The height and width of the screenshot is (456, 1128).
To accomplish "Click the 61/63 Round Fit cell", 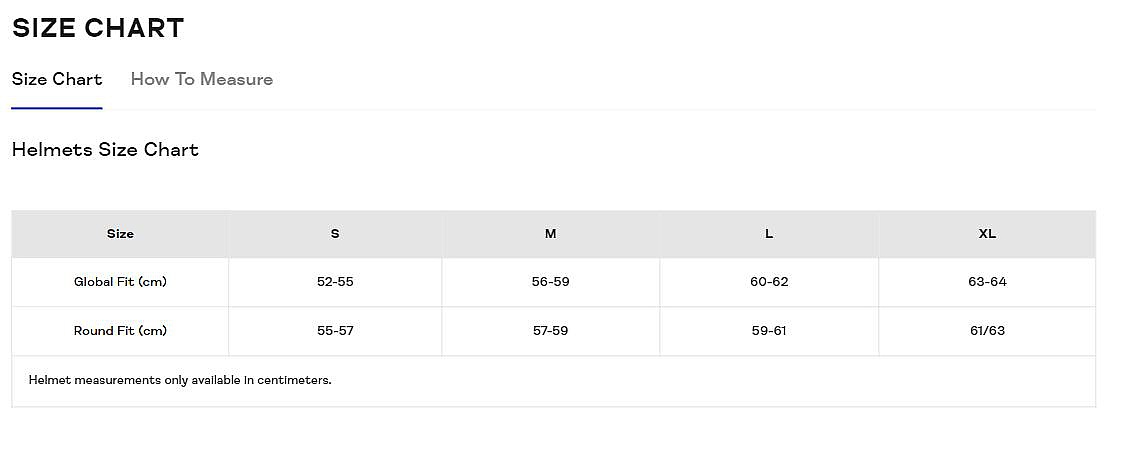I will [x=987, y=331].
